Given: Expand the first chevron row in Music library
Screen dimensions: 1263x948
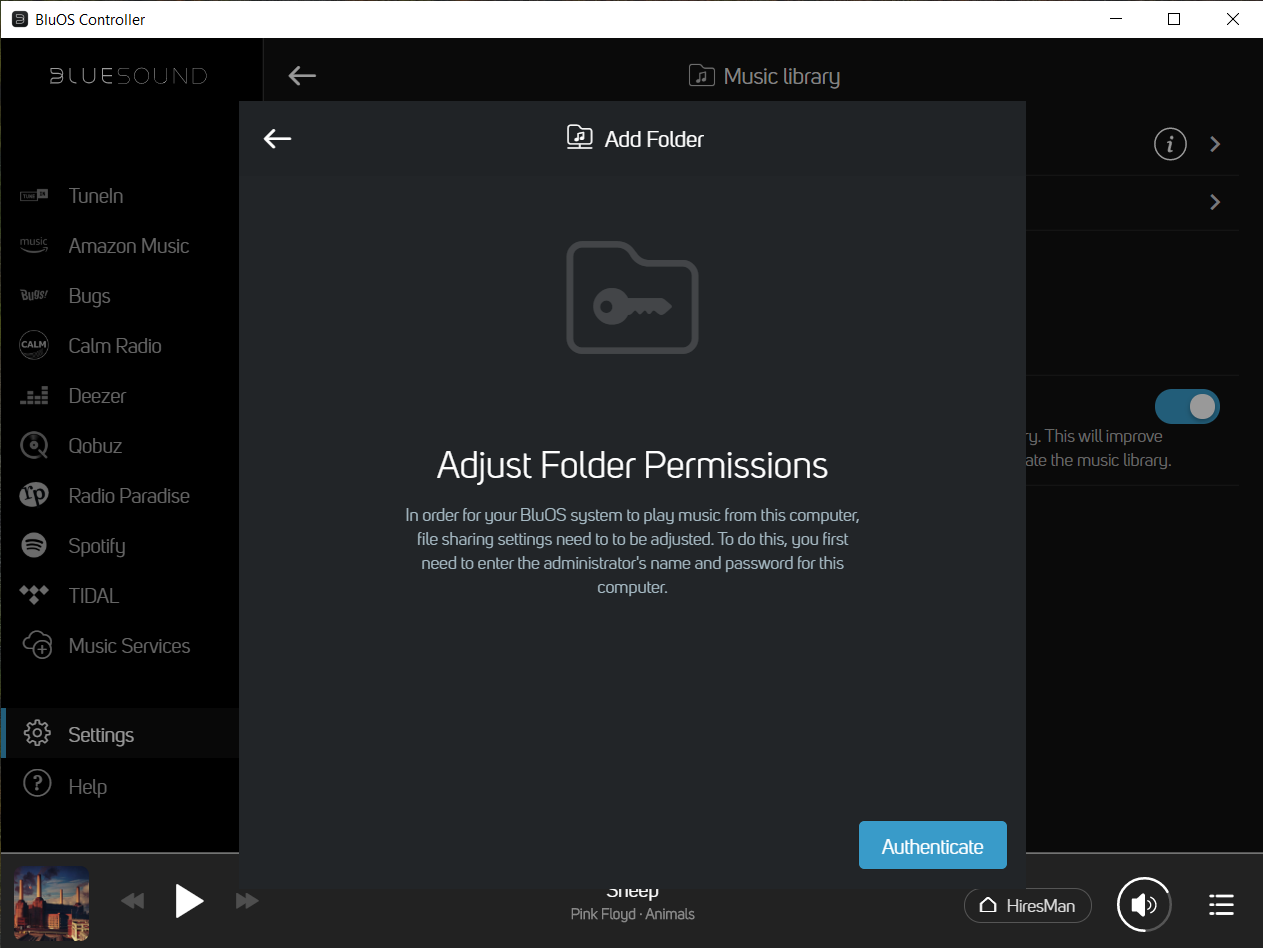Looking at the screenshot, I should [x=1215, y=144].
